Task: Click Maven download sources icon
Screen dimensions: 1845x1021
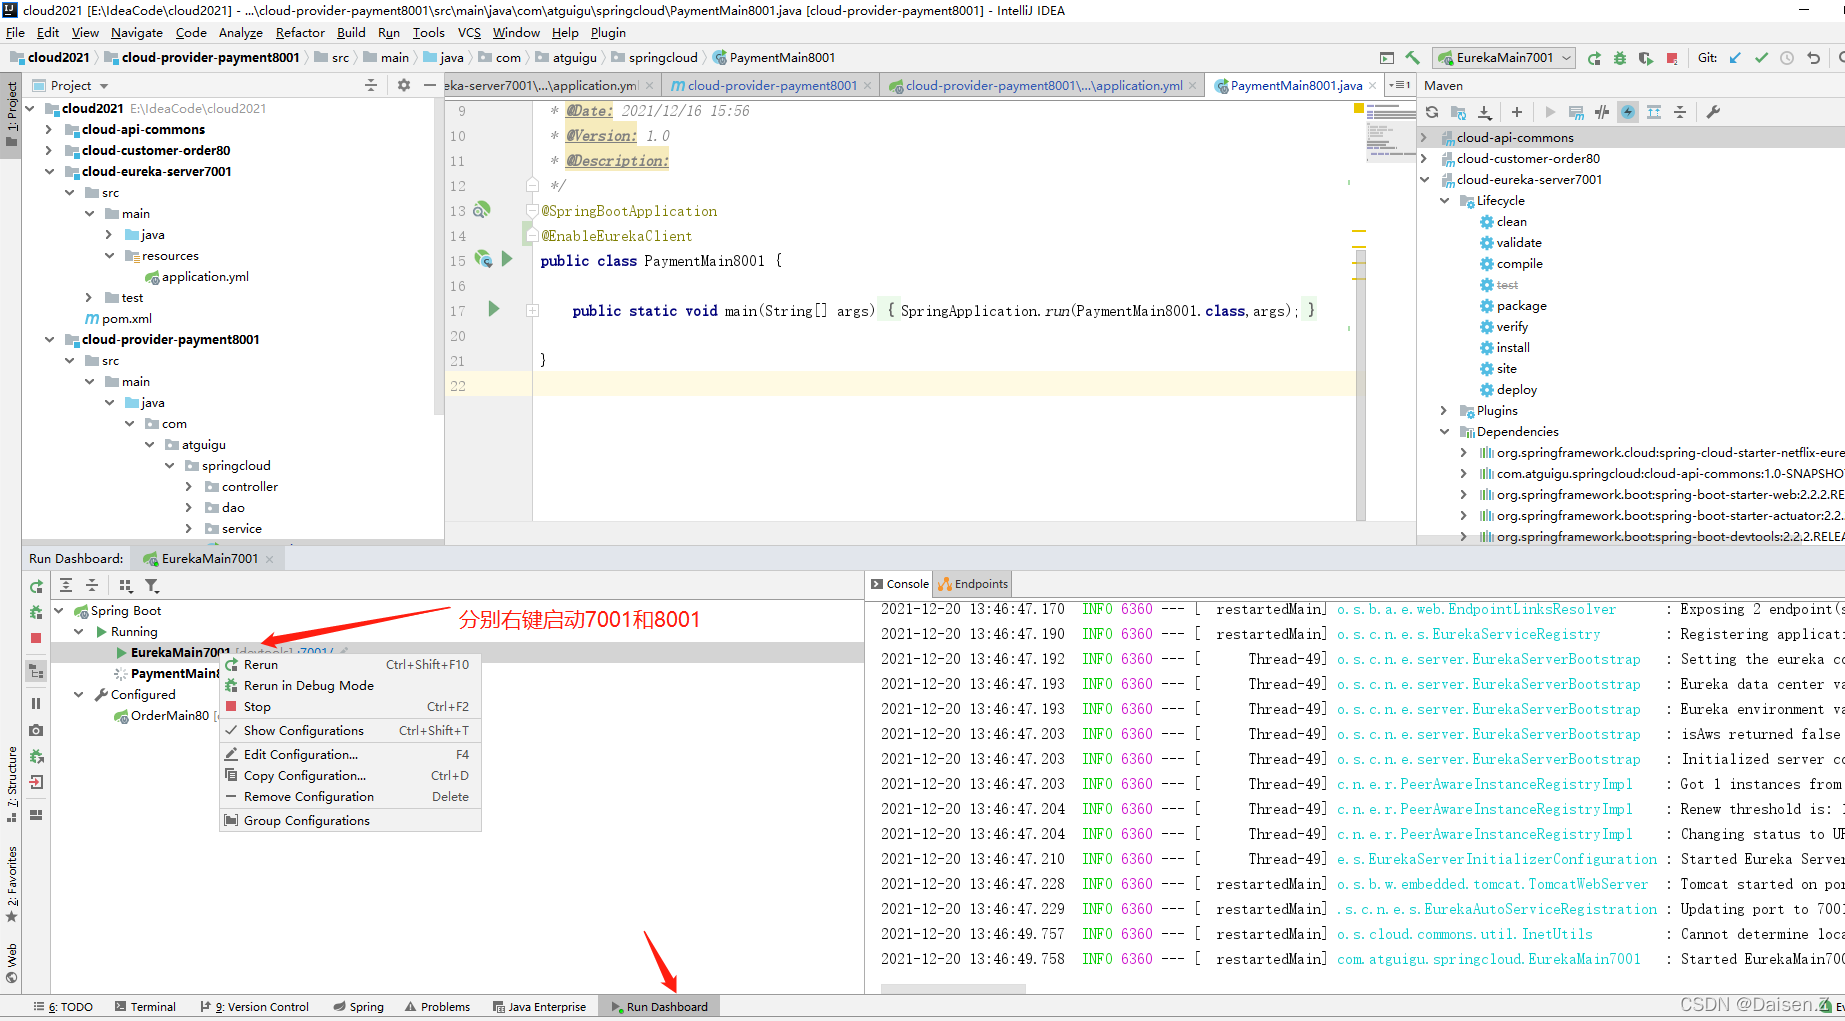Action: [x=1485, y=112]
